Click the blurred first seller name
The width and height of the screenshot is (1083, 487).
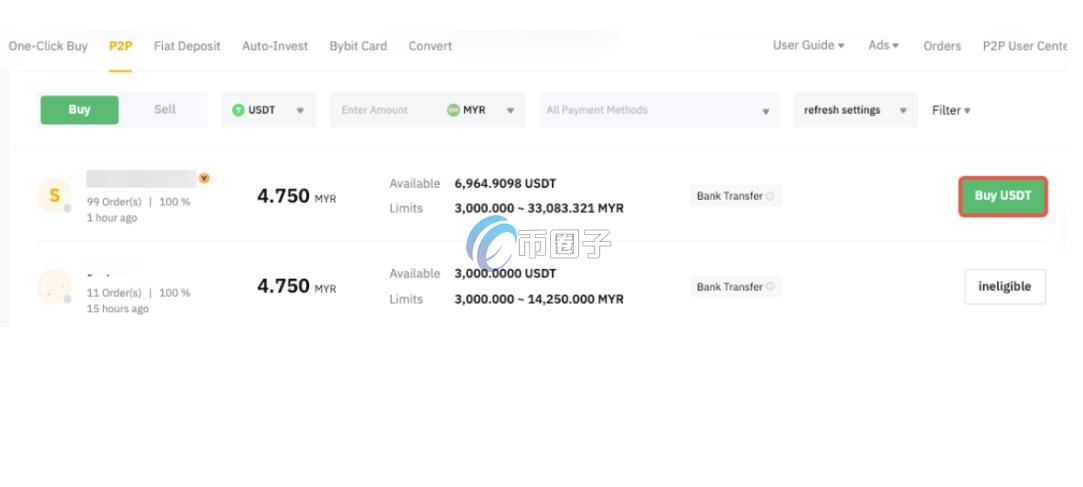pos(142,179)
